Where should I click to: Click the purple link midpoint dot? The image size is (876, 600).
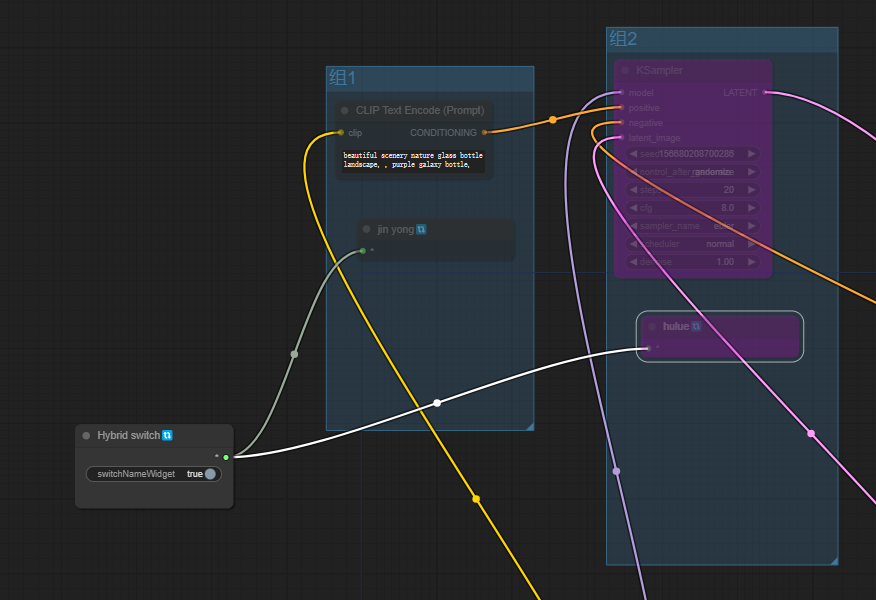(x=616, y=471)
